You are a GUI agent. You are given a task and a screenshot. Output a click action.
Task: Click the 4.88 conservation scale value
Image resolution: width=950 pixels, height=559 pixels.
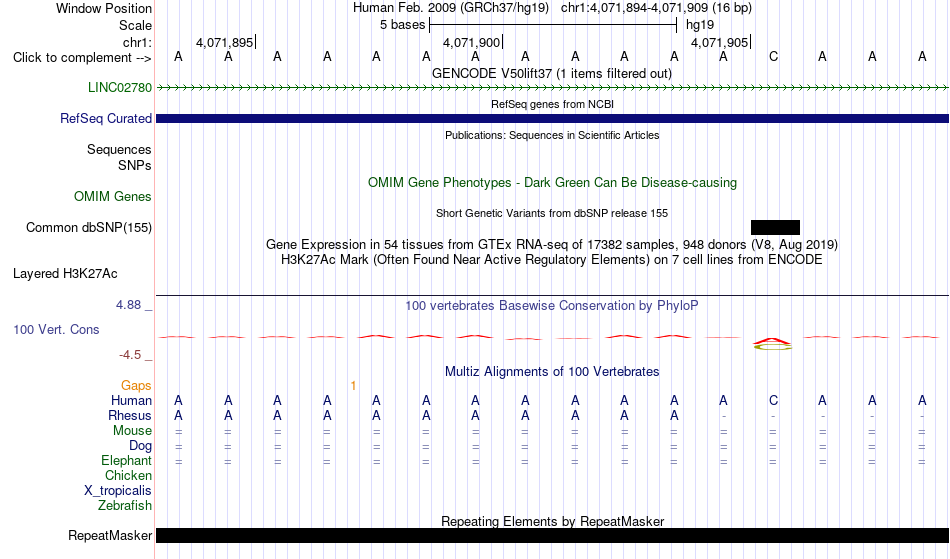point(128,305)
